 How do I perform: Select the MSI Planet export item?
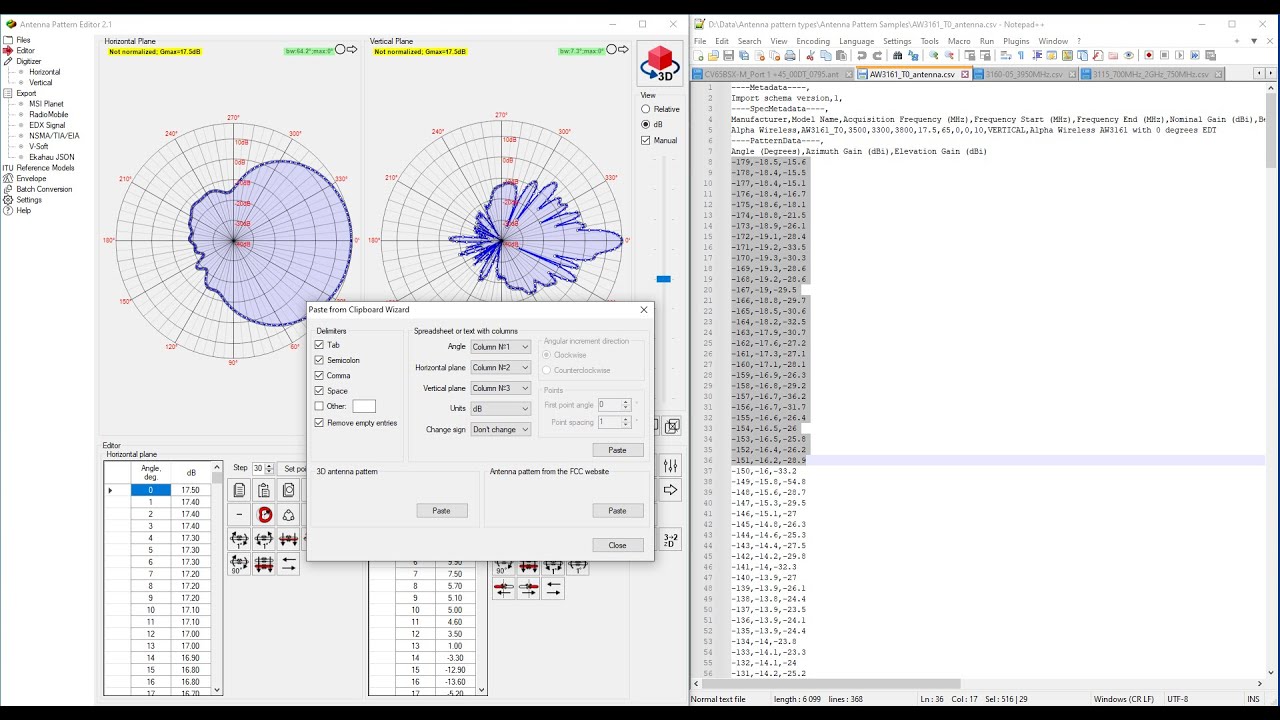(x=46, y=104)
